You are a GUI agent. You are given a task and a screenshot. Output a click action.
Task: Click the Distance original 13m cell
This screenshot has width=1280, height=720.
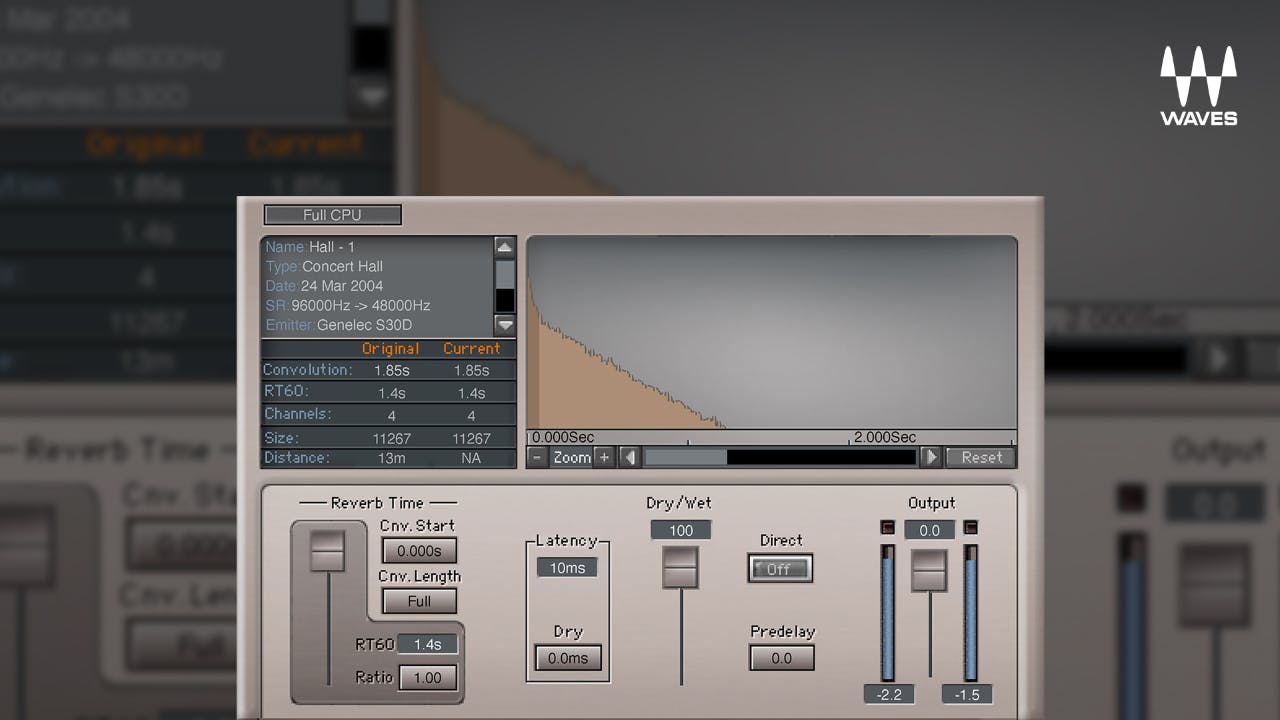tap(392, 458)
